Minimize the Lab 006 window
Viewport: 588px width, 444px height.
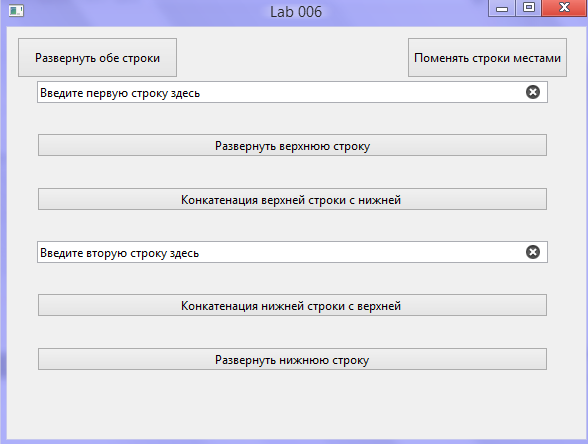pyautogui.click(x=502, y=8)
